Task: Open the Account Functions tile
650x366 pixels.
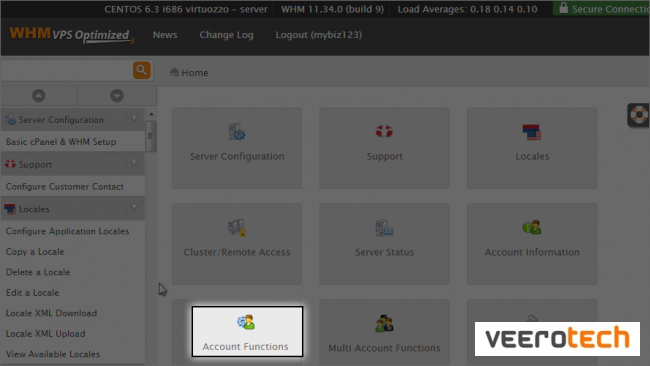Action: [247, 331]
